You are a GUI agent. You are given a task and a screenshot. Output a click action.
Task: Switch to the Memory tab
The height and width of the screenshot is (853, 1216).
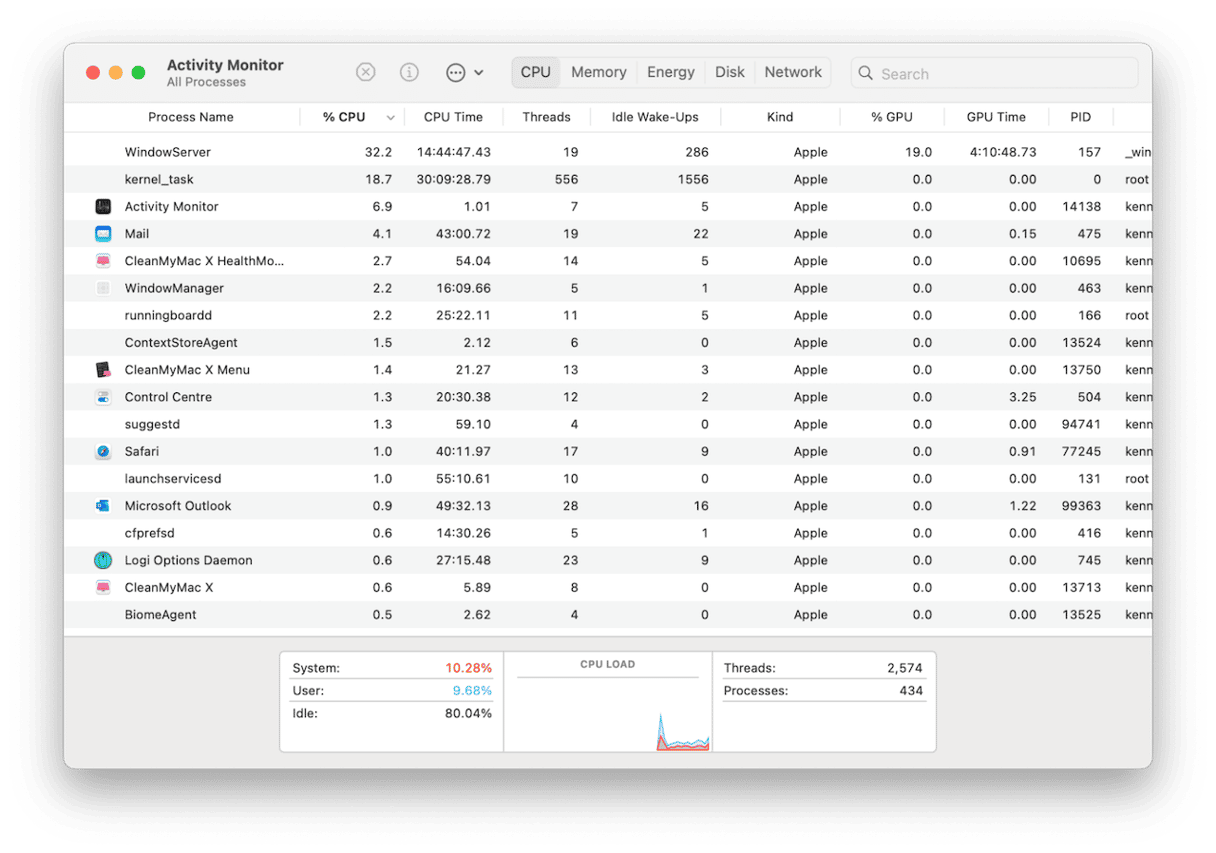tap(599, 72)
